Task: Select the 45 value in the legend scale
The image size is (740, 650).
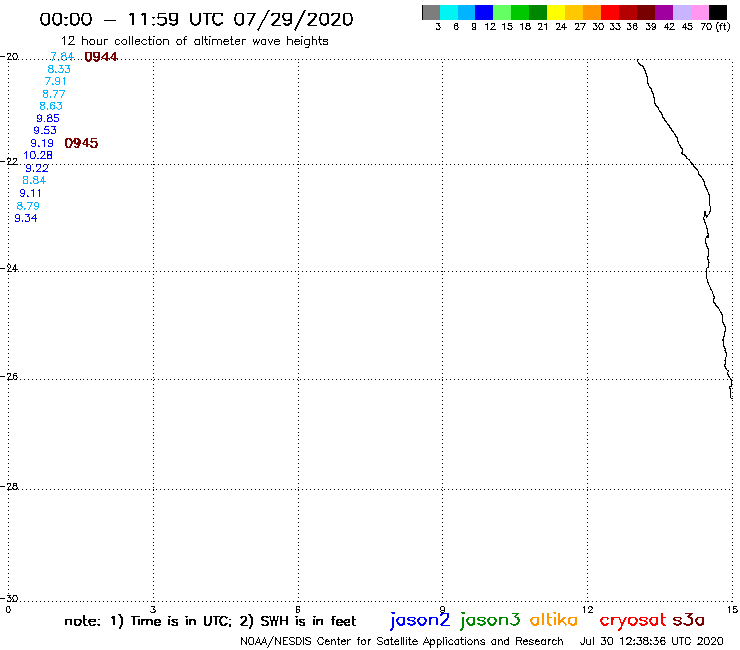Action: [x=687, y=26]
